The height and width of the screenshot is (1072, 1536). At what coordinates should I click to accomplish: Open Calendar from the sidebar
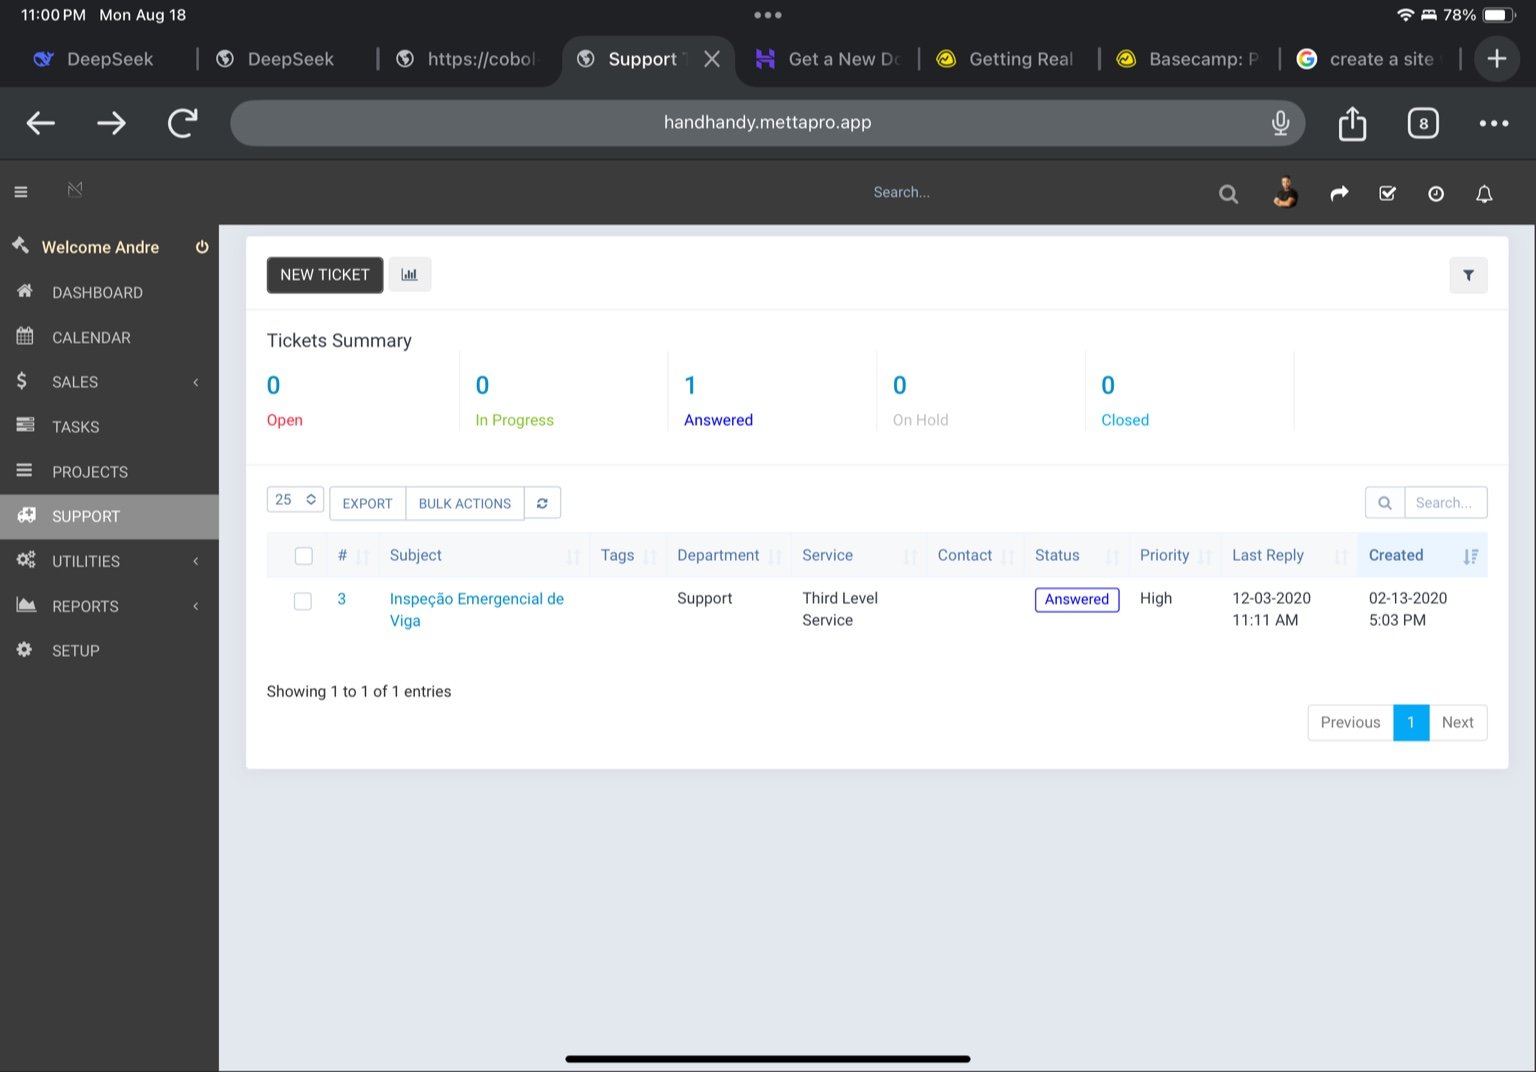coord(91,338)
